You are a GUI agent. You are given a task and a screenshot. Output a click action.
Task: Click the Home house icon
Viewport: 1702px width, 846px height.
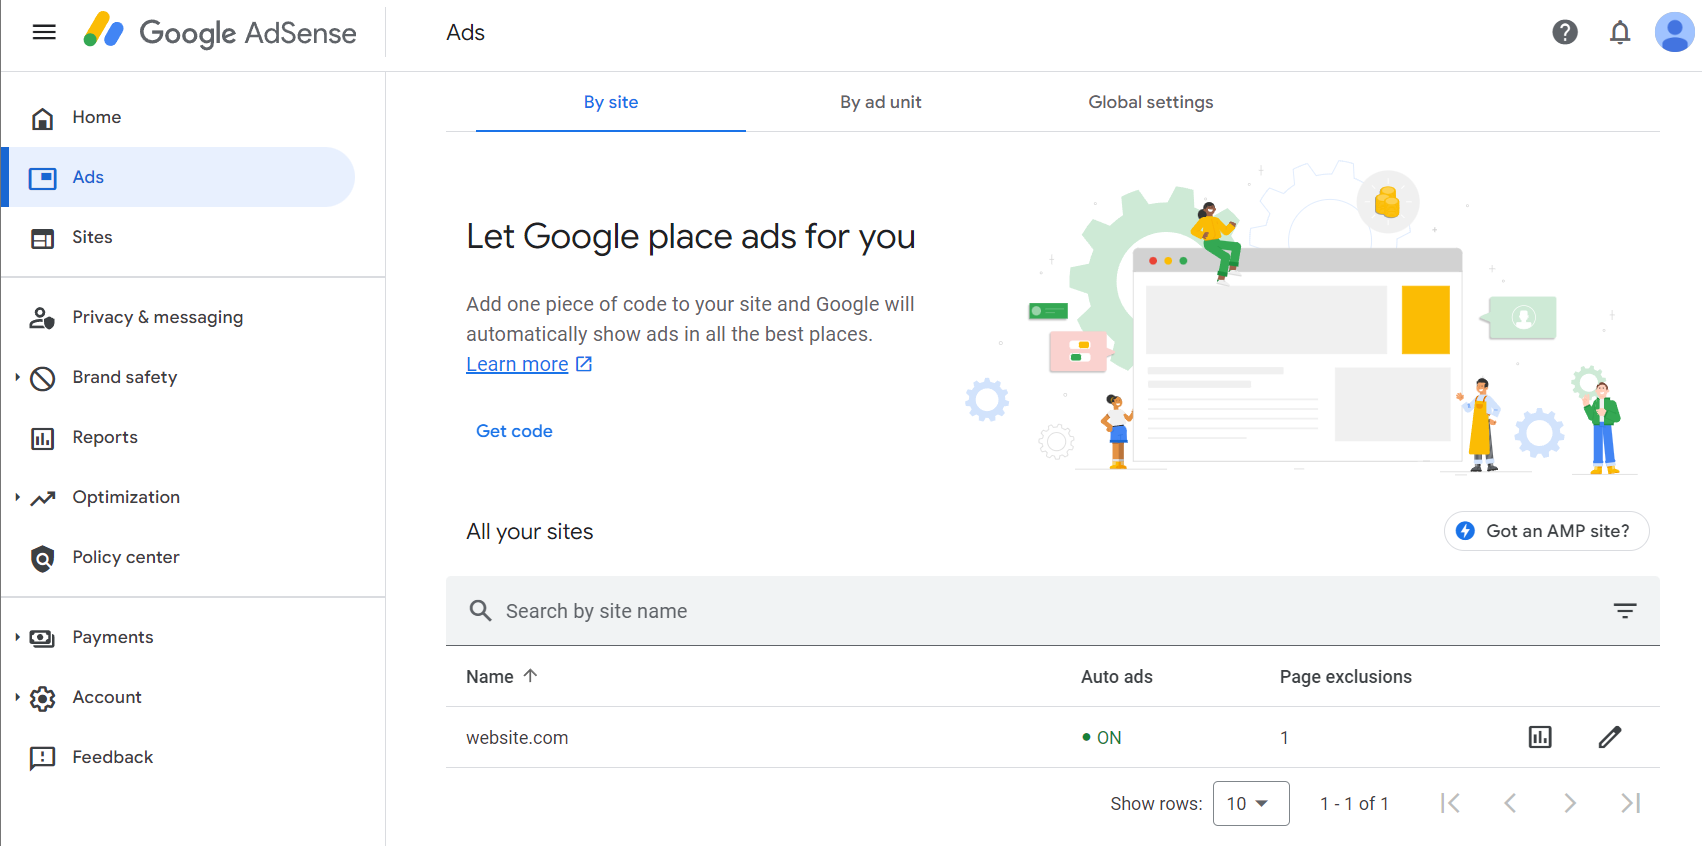(42, 118)
